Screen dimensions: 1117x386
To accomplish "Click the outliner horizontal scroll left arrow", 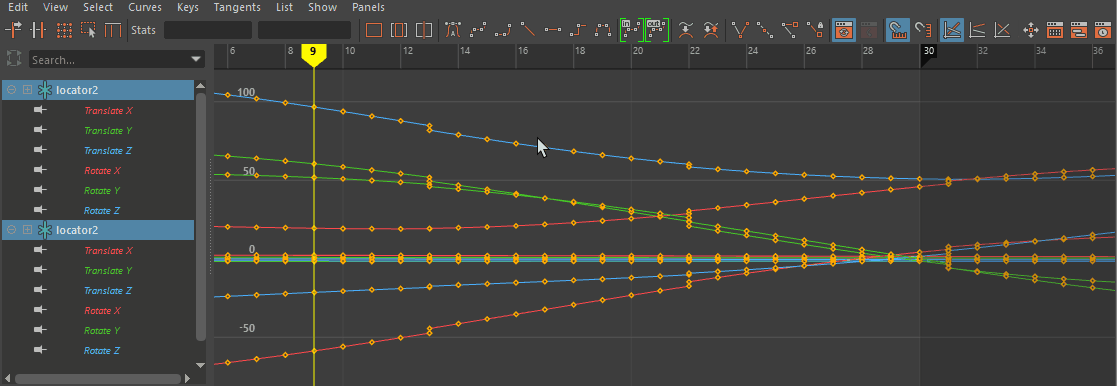I will [8, 378].
